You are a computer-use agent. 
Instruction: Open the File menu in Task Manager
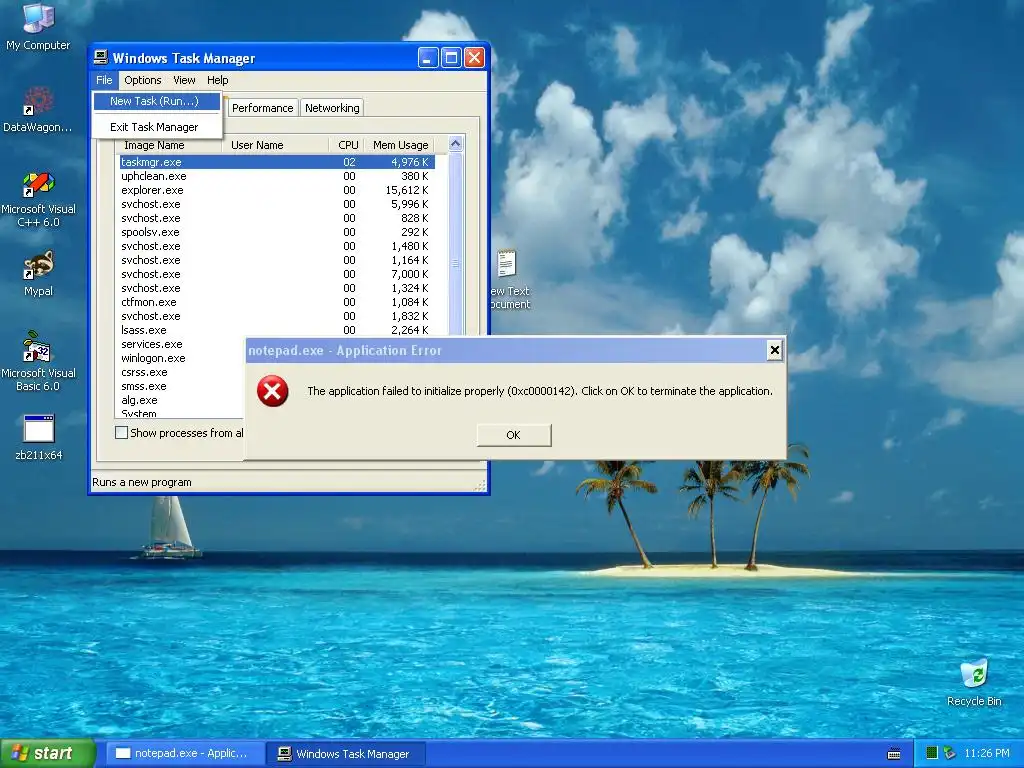[104, 80]
